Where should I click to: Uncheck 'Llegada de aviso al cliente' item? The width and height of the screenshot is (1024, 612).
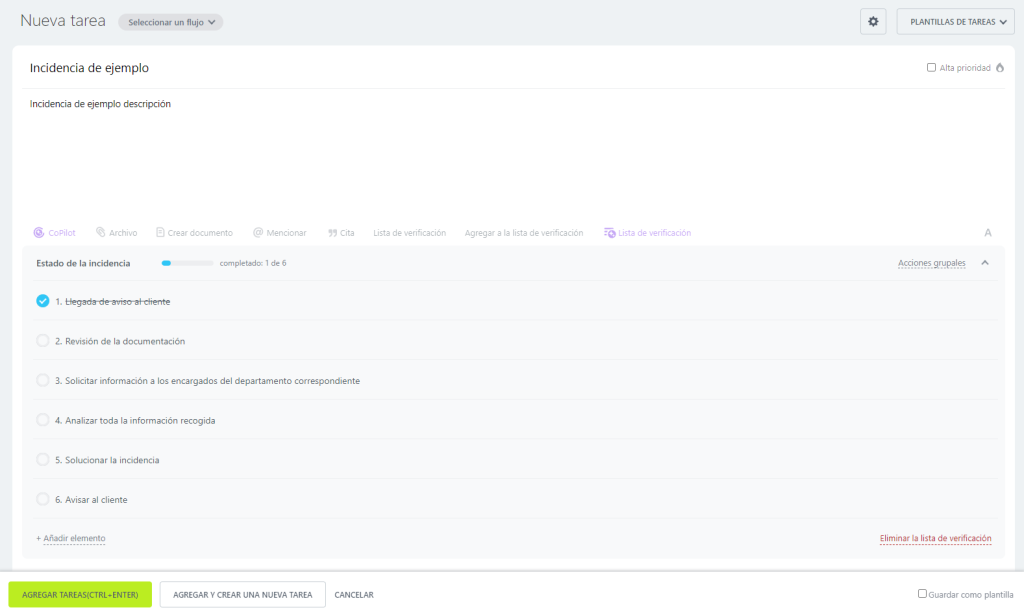(x=43, y=301)
